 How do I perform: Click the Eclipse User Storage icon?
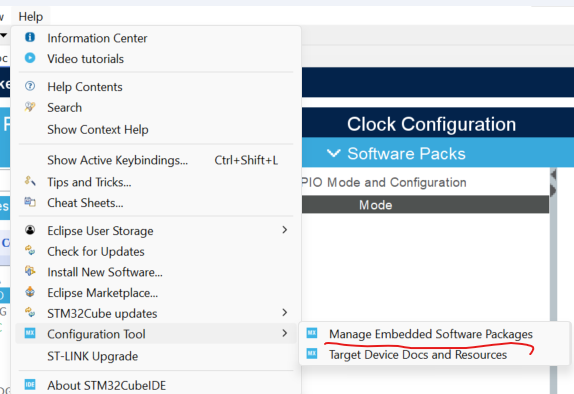[30, 230]
